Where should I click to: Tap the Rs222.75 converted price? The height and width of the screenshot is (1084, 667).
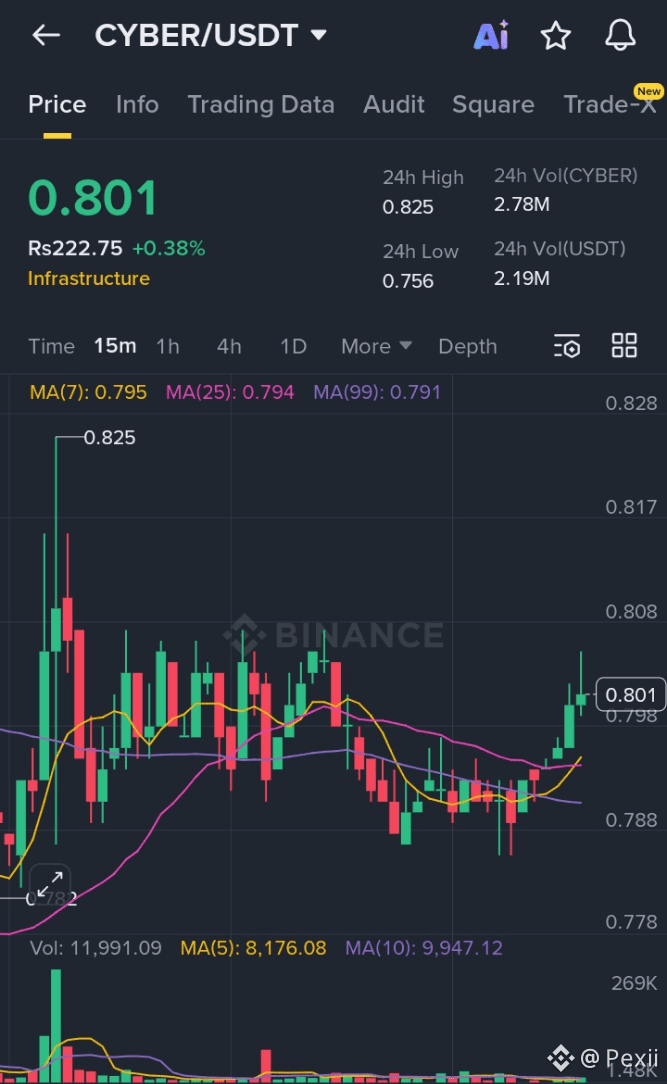(x=75, y=248)
